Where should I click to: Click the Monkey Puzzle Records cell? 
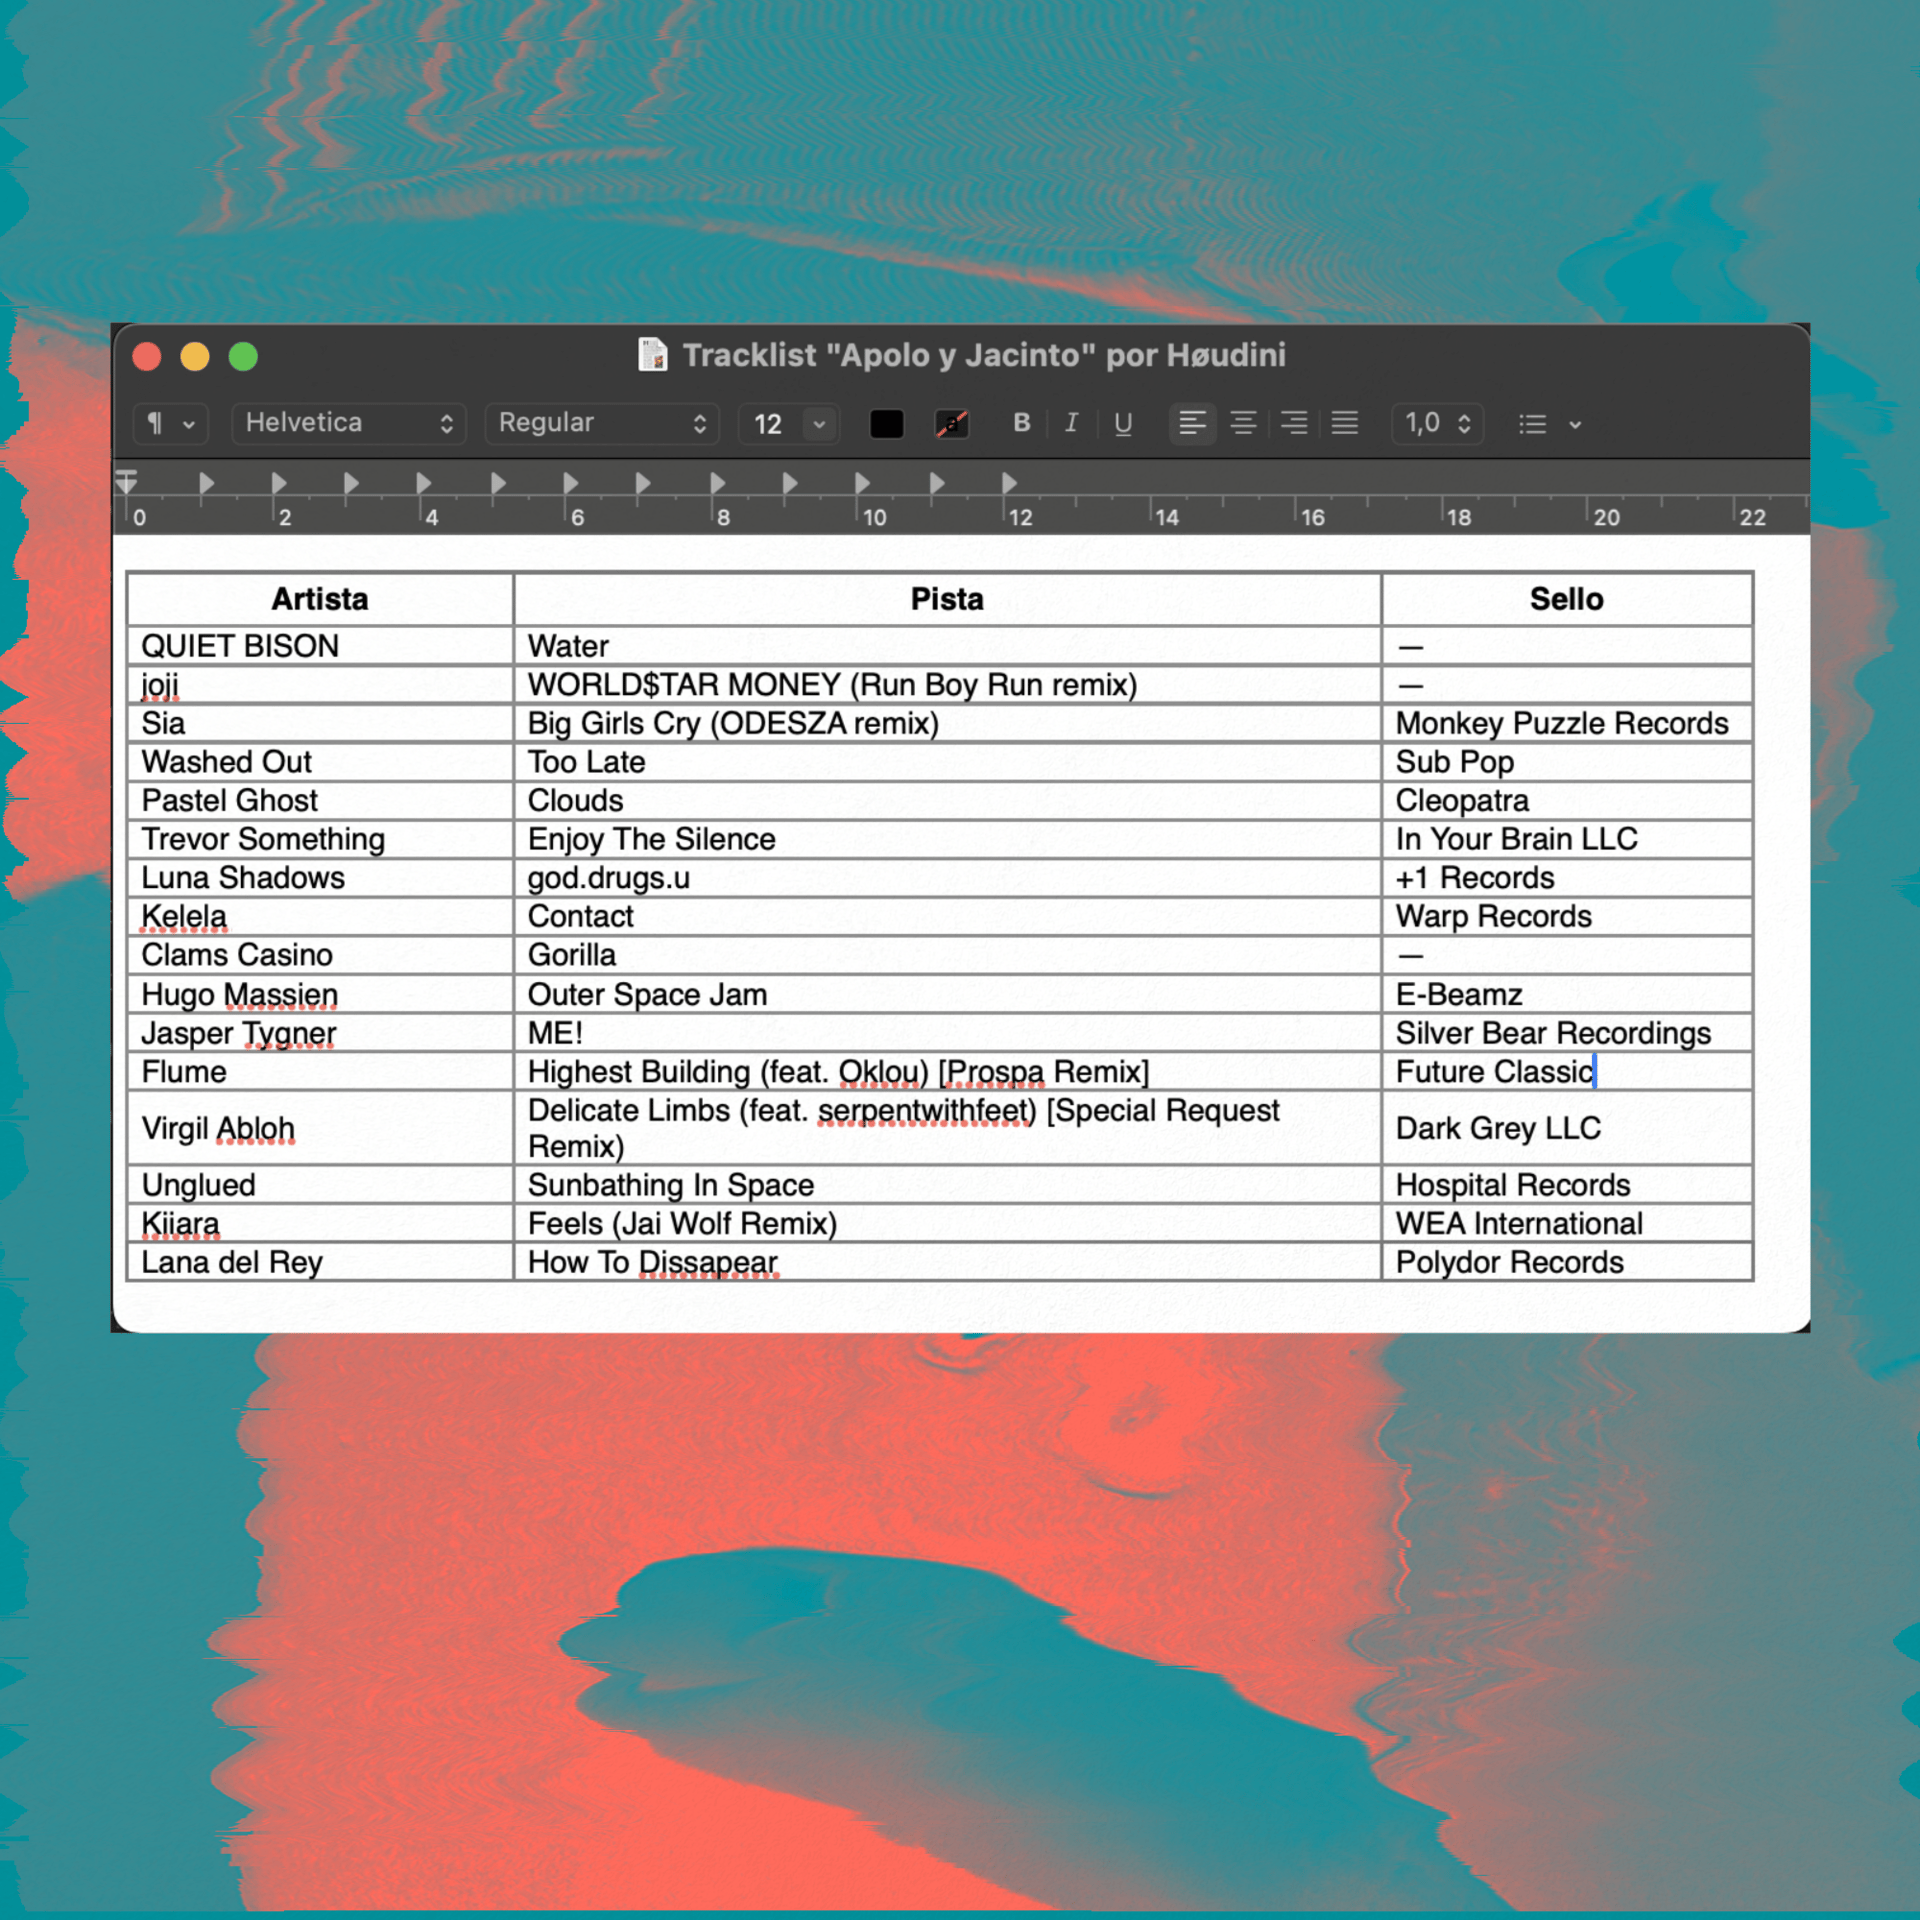tap(1561, 723)
